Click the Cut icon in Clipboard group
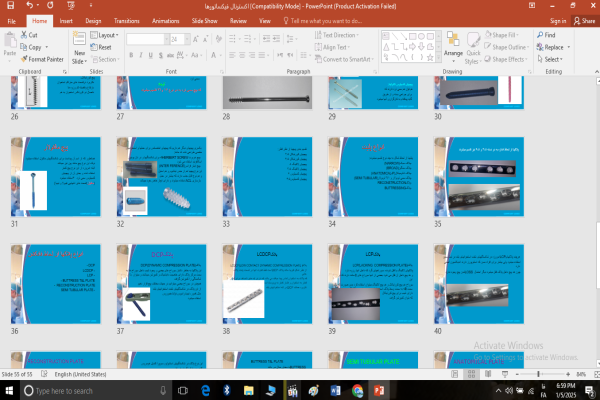 tap(22, 35)
